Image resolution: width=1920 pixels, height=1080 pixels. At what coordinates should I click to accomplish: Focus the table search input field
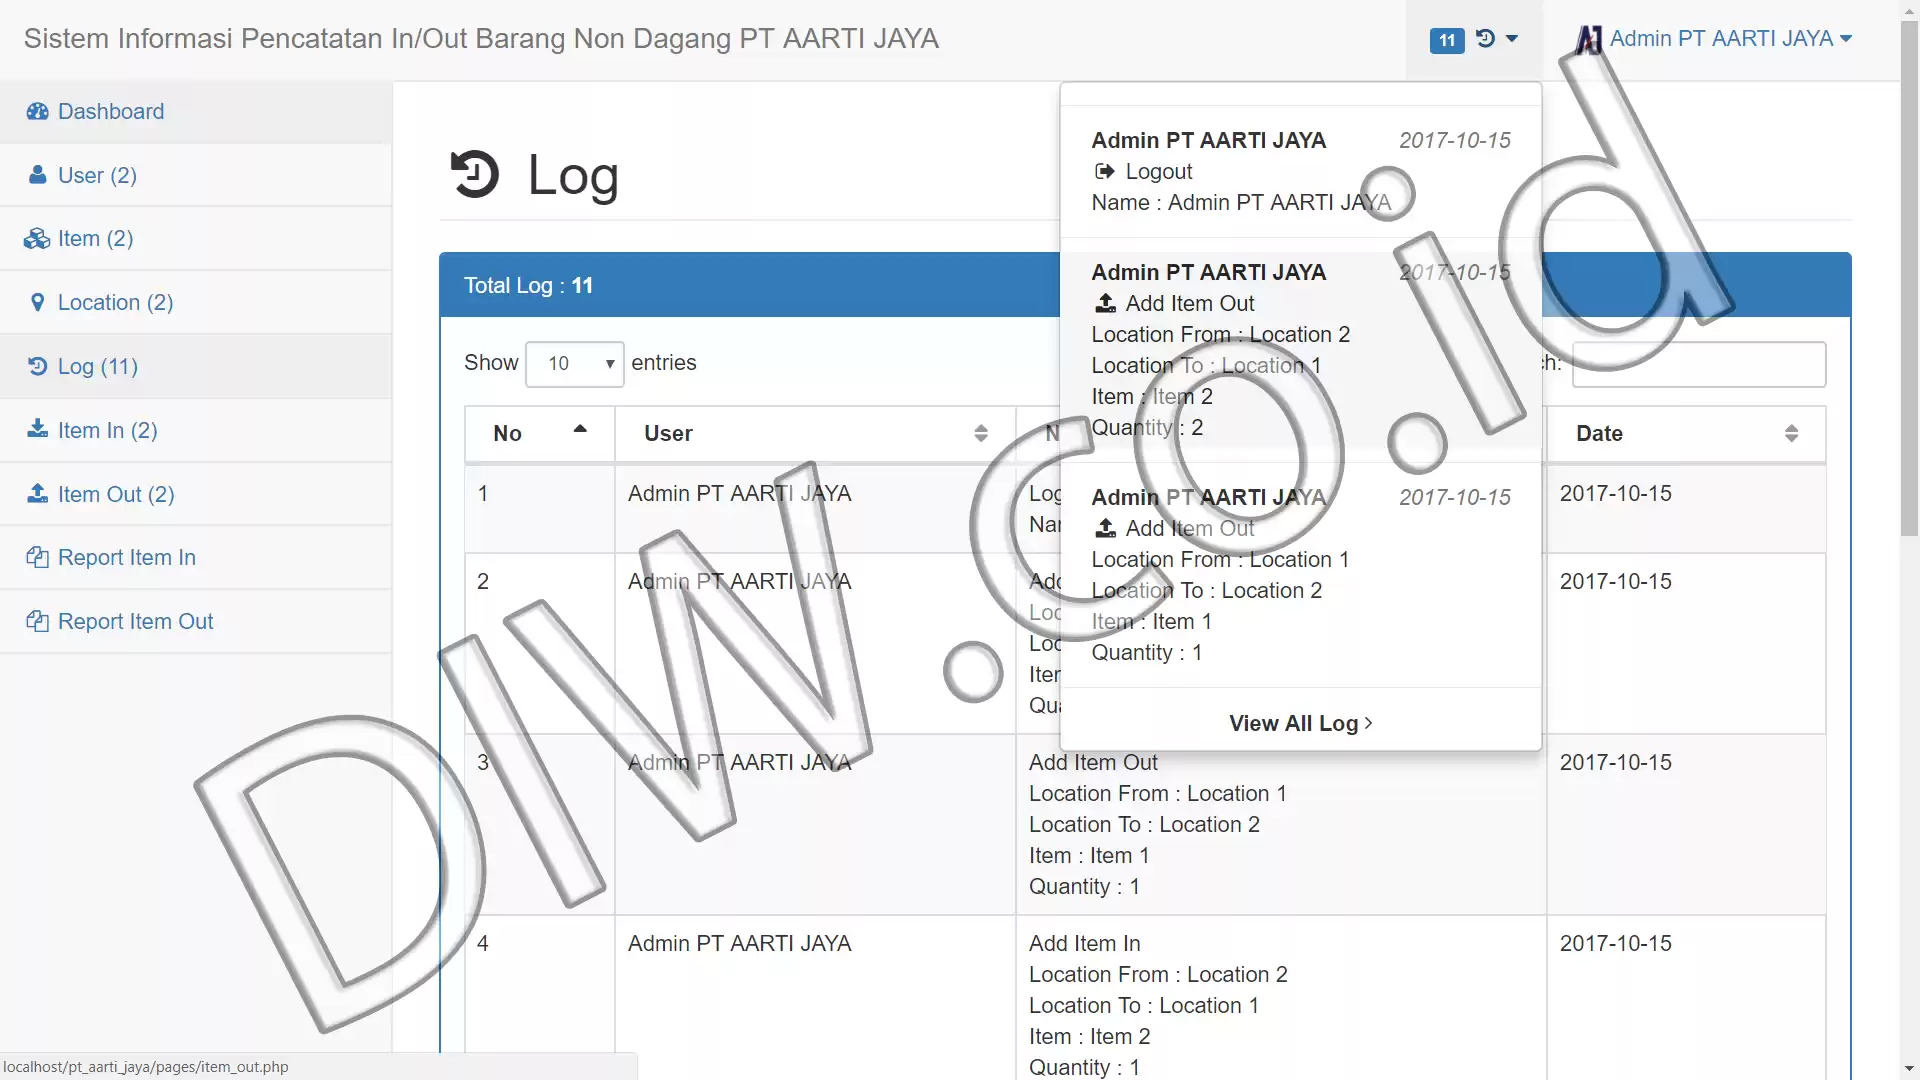pos(1698,364)
